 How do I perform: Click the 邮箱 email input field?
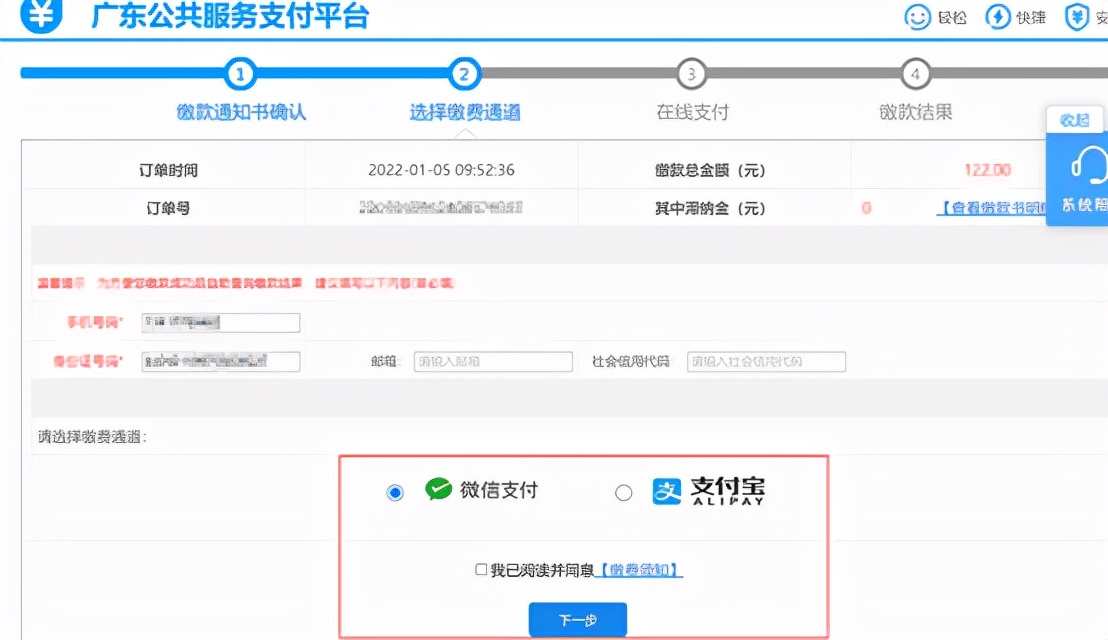[492, 361]
